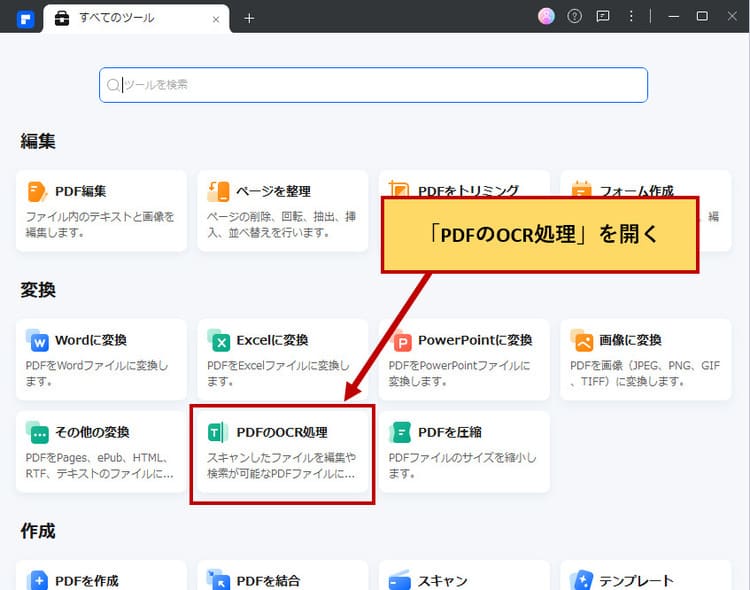This screenshot has height=590, width=750.
Task: Focus the ツールを検索 search field
Action: (x=373, y=85)
